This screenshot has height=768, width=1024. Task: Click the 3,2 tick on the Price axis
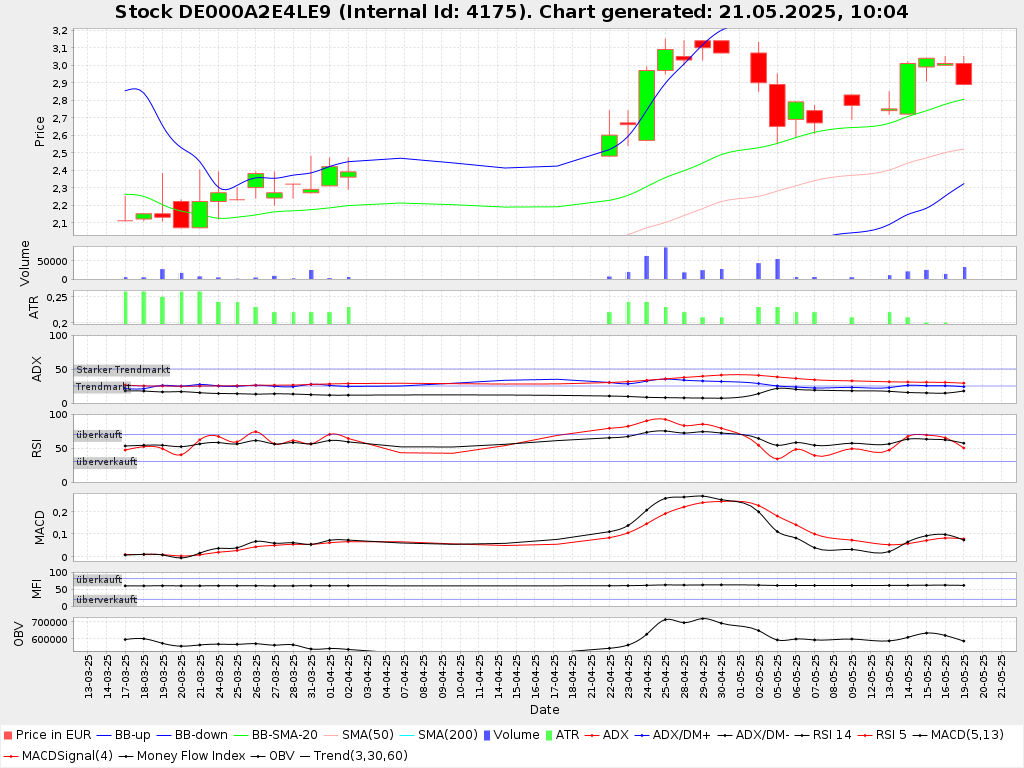pos(59,31)
